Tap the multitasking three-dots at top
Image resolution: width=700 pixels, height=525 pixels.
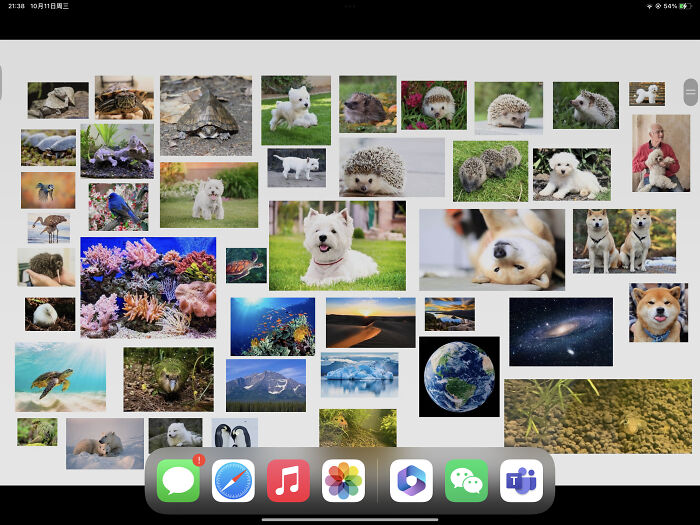350,6
